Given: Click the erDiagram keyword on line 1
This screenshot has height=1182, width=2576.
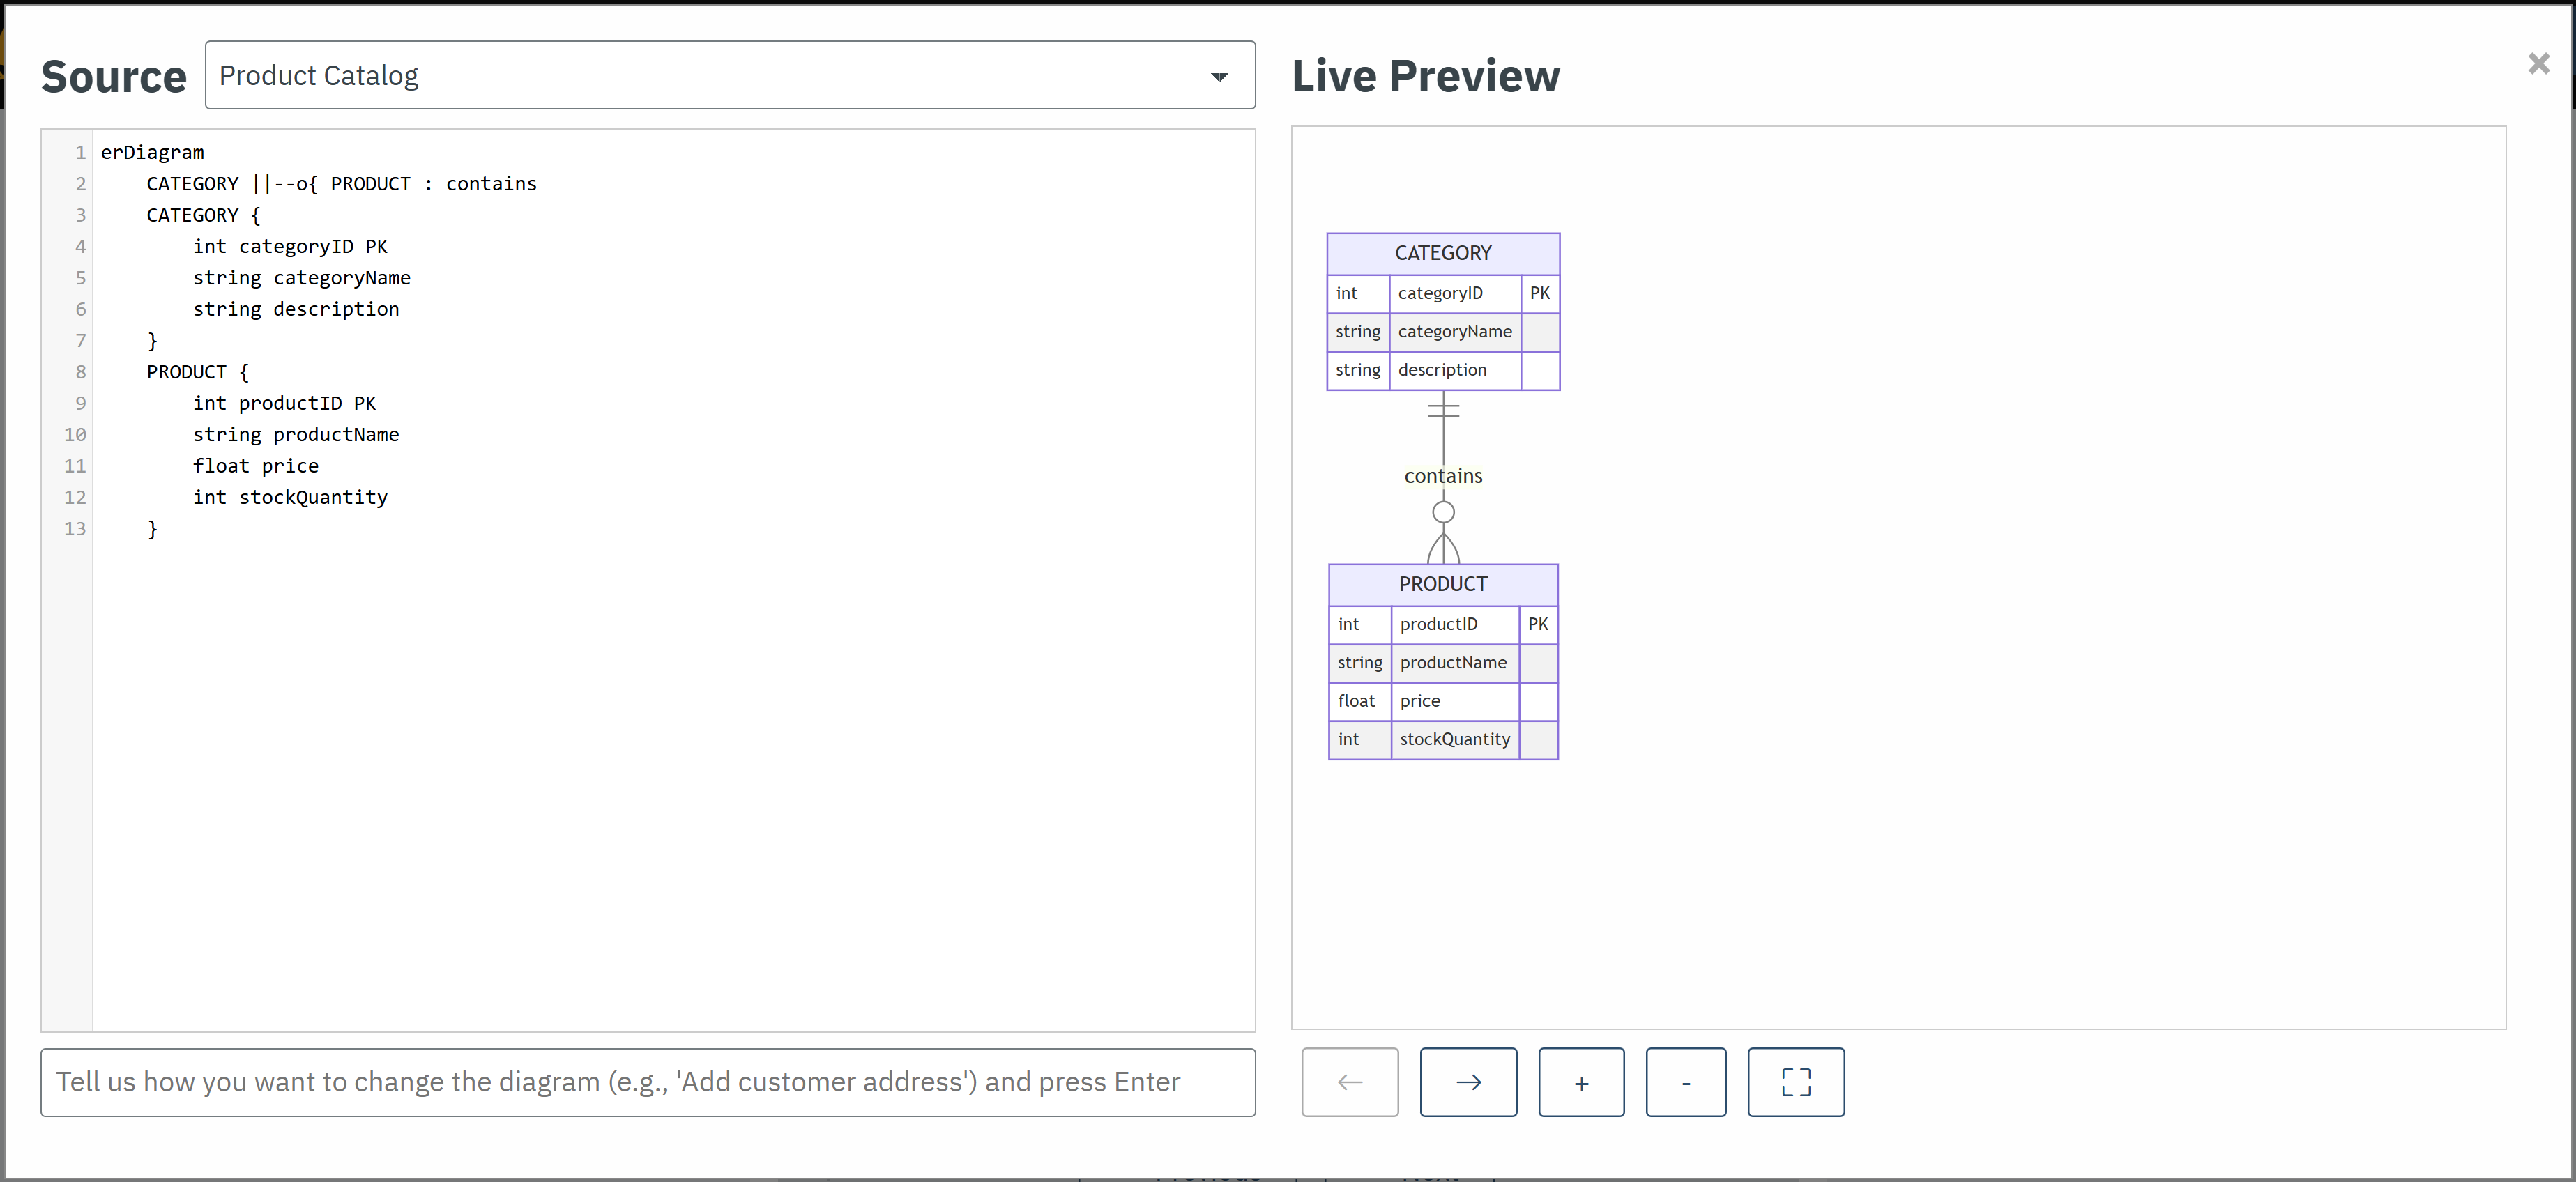Looking at the screenshot, I should (x=152, y=152).
